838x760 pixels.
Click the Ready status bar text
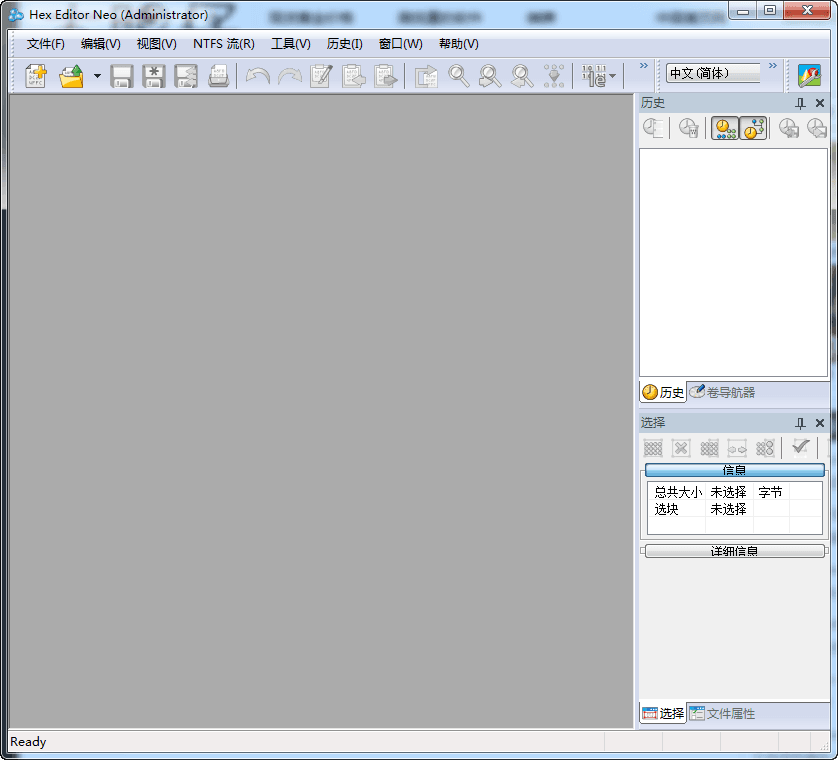coord(28,742)
